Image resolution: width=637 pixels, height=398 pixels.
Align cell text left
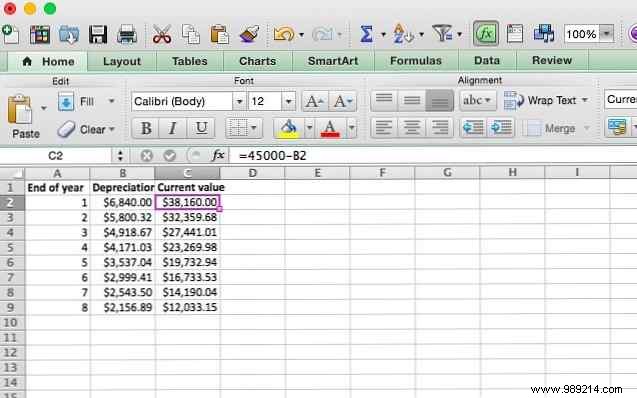(384, 128)
